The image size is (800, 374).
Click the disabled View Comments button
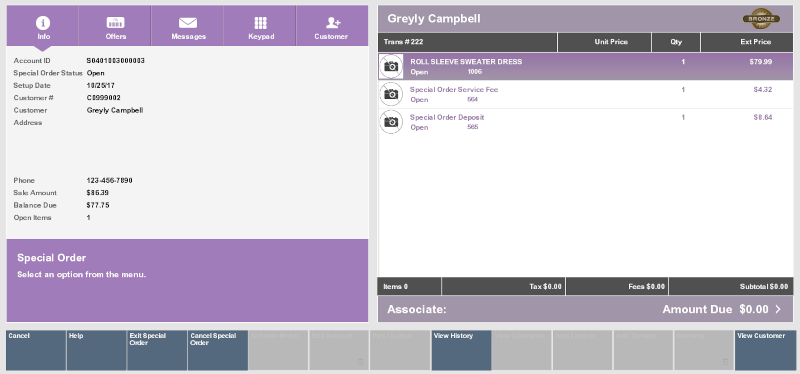click(522, 350)
